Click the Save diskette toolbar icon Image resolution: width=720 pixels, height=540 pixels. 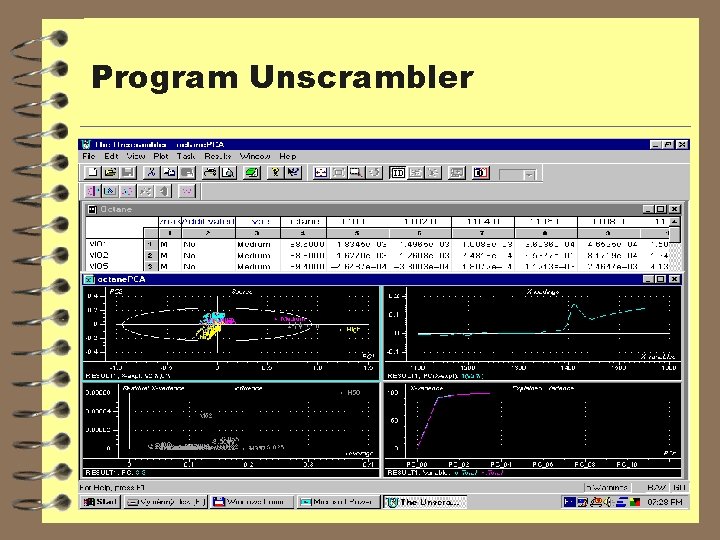tap(128, 173)
